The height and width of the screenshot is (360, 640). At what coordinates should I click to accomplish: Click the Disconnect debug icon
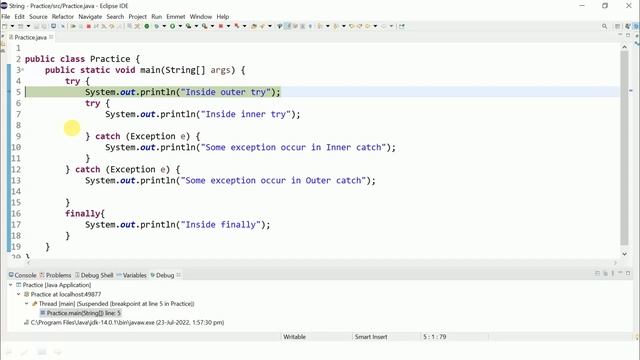click(x=96, y=26)
